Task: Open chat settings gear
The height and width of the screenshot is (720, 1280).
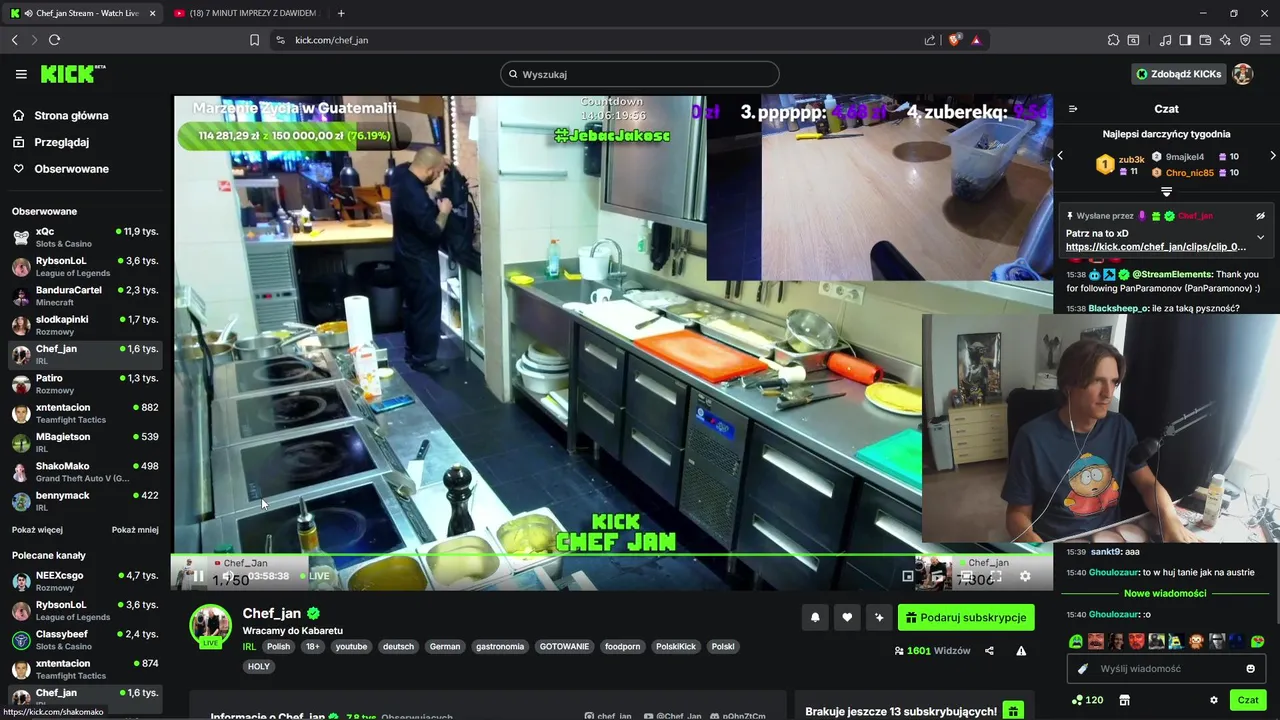Action: pos(1214,700)
